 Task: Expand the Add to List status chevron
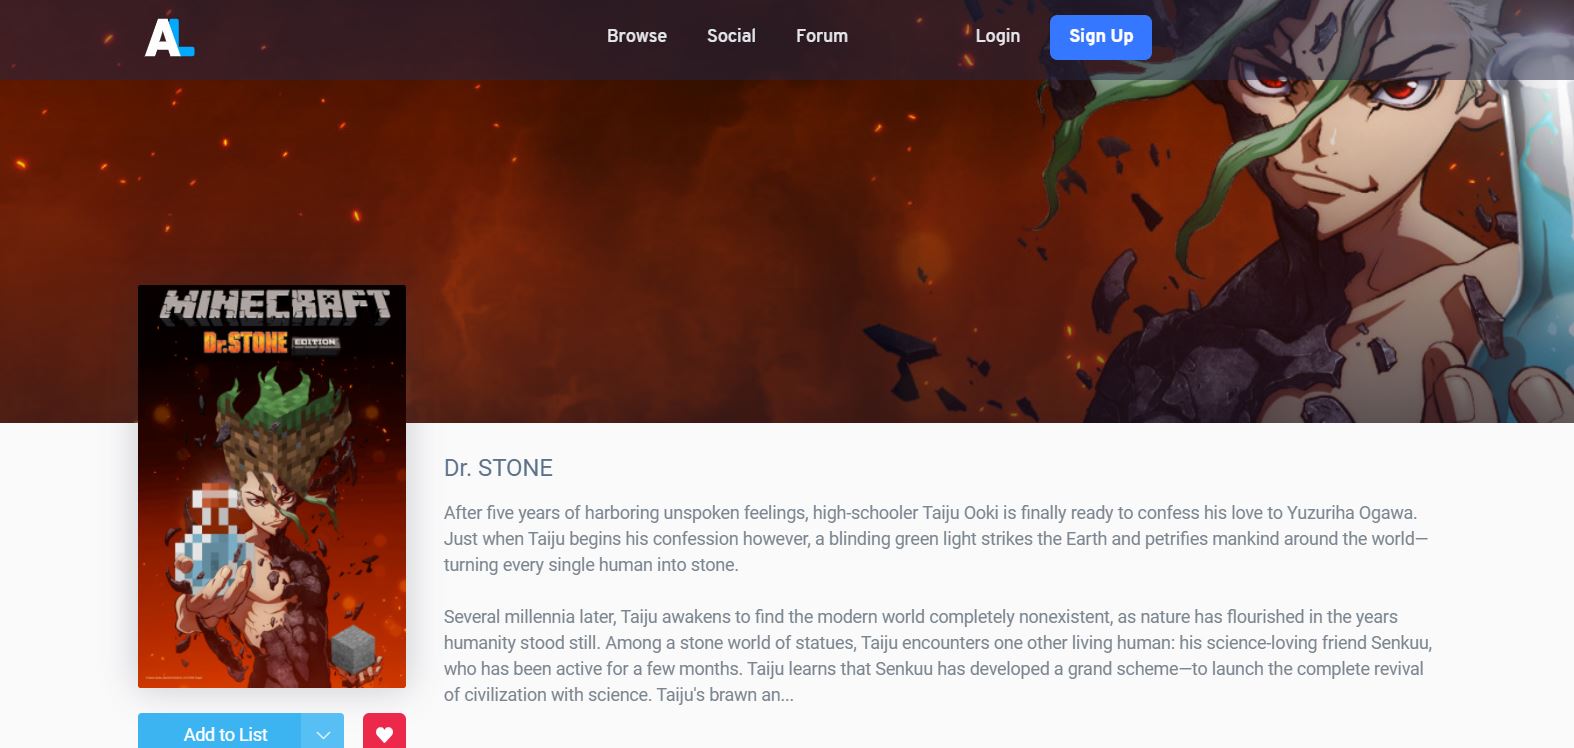click(323, 733)
